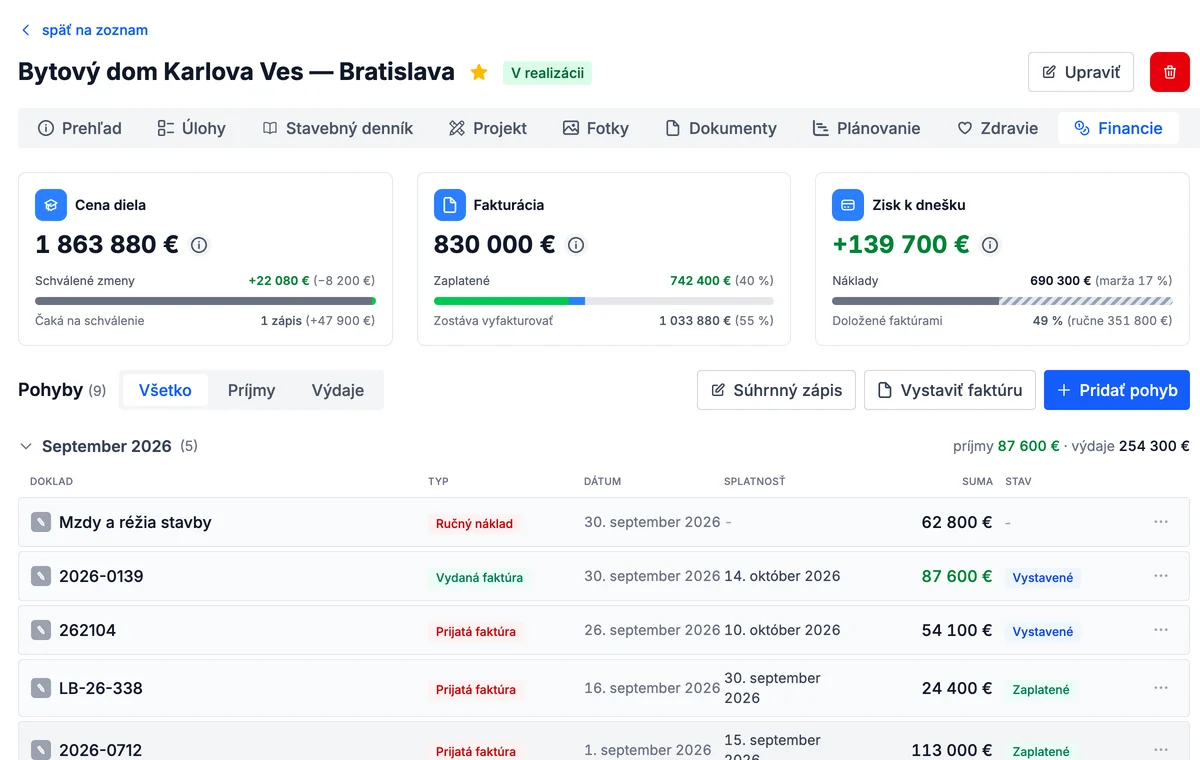This screenshot has width=1200, height=760.
Task: Click edit icon for Mzdy a réžia stavby
Action: pyautogui.click(x=40, y=522)
